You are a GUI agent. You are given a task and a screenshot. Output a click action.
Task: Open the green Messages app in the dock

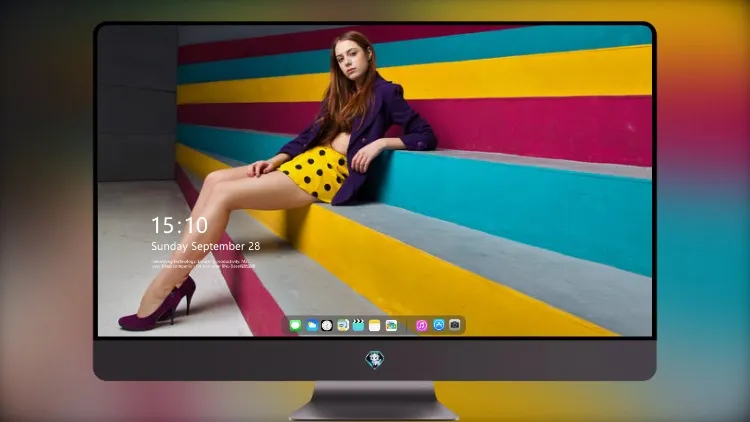tap(295, 325)
